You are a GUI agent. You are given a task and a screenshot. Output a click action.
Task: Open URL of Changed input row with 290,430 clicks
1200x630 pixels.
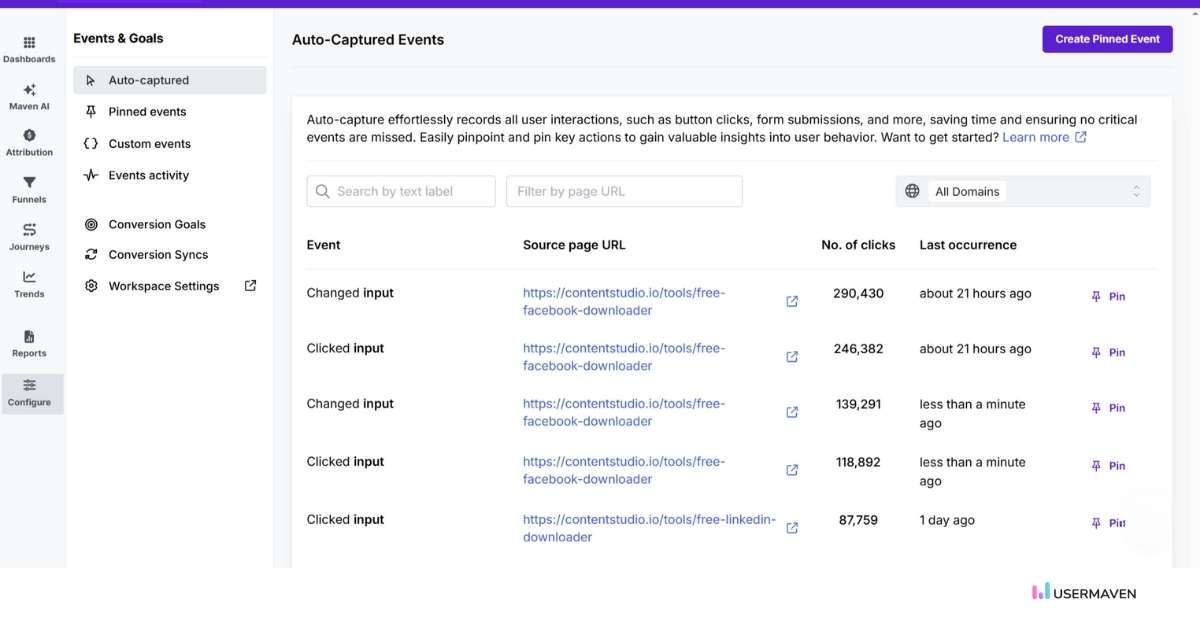[624, 302]
